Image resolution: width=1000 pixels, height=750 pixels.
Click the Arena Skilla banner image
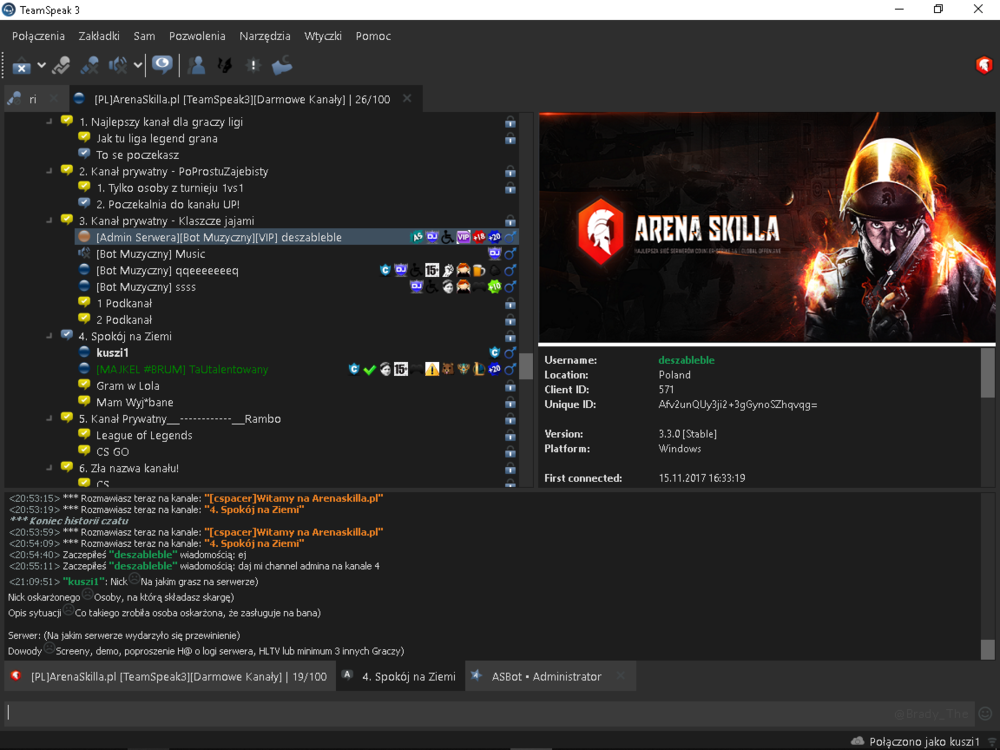coord(767,228)
